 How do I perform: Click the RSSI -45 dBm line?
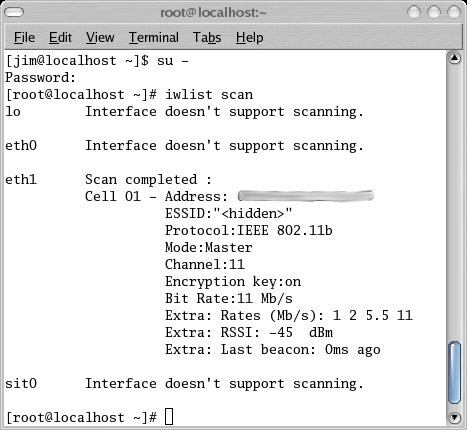click(x=249, y=332)
